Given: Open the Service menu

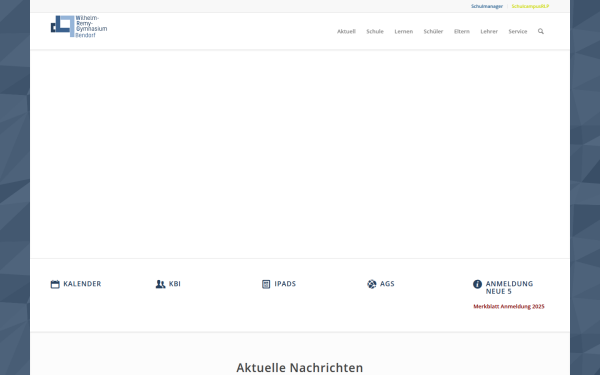Looking at the screenshot, I should coord(518,31).
